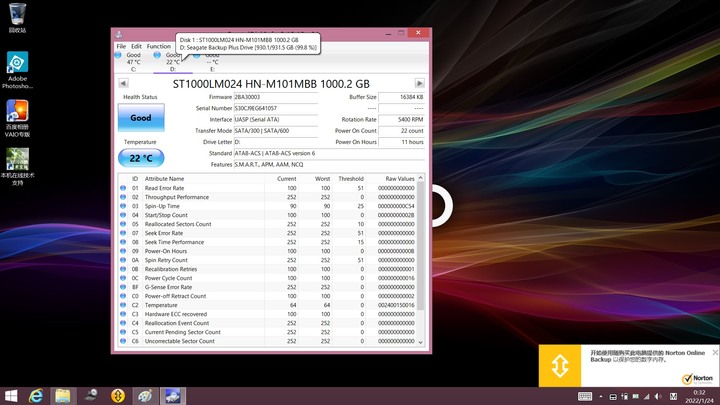Select the Spin-Up Time row
Viewport: 720px width, 405px height.
(x=267, y=206)
